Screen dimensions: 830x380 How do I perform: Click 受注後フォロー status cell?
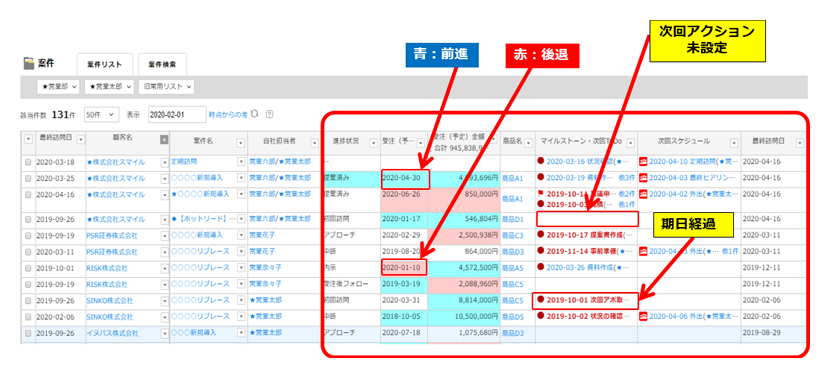pyautogui.click(x=351, y=284)
